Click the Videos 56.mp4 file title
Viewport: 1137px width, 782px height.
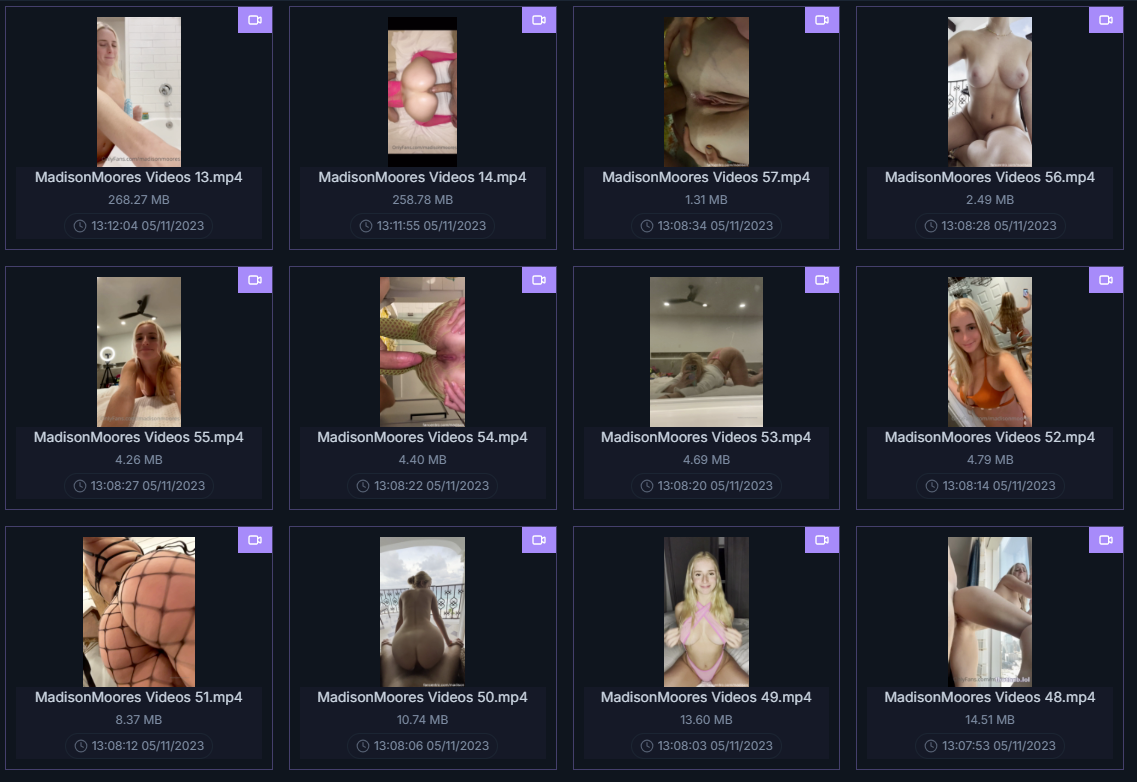tap(989, 177)
